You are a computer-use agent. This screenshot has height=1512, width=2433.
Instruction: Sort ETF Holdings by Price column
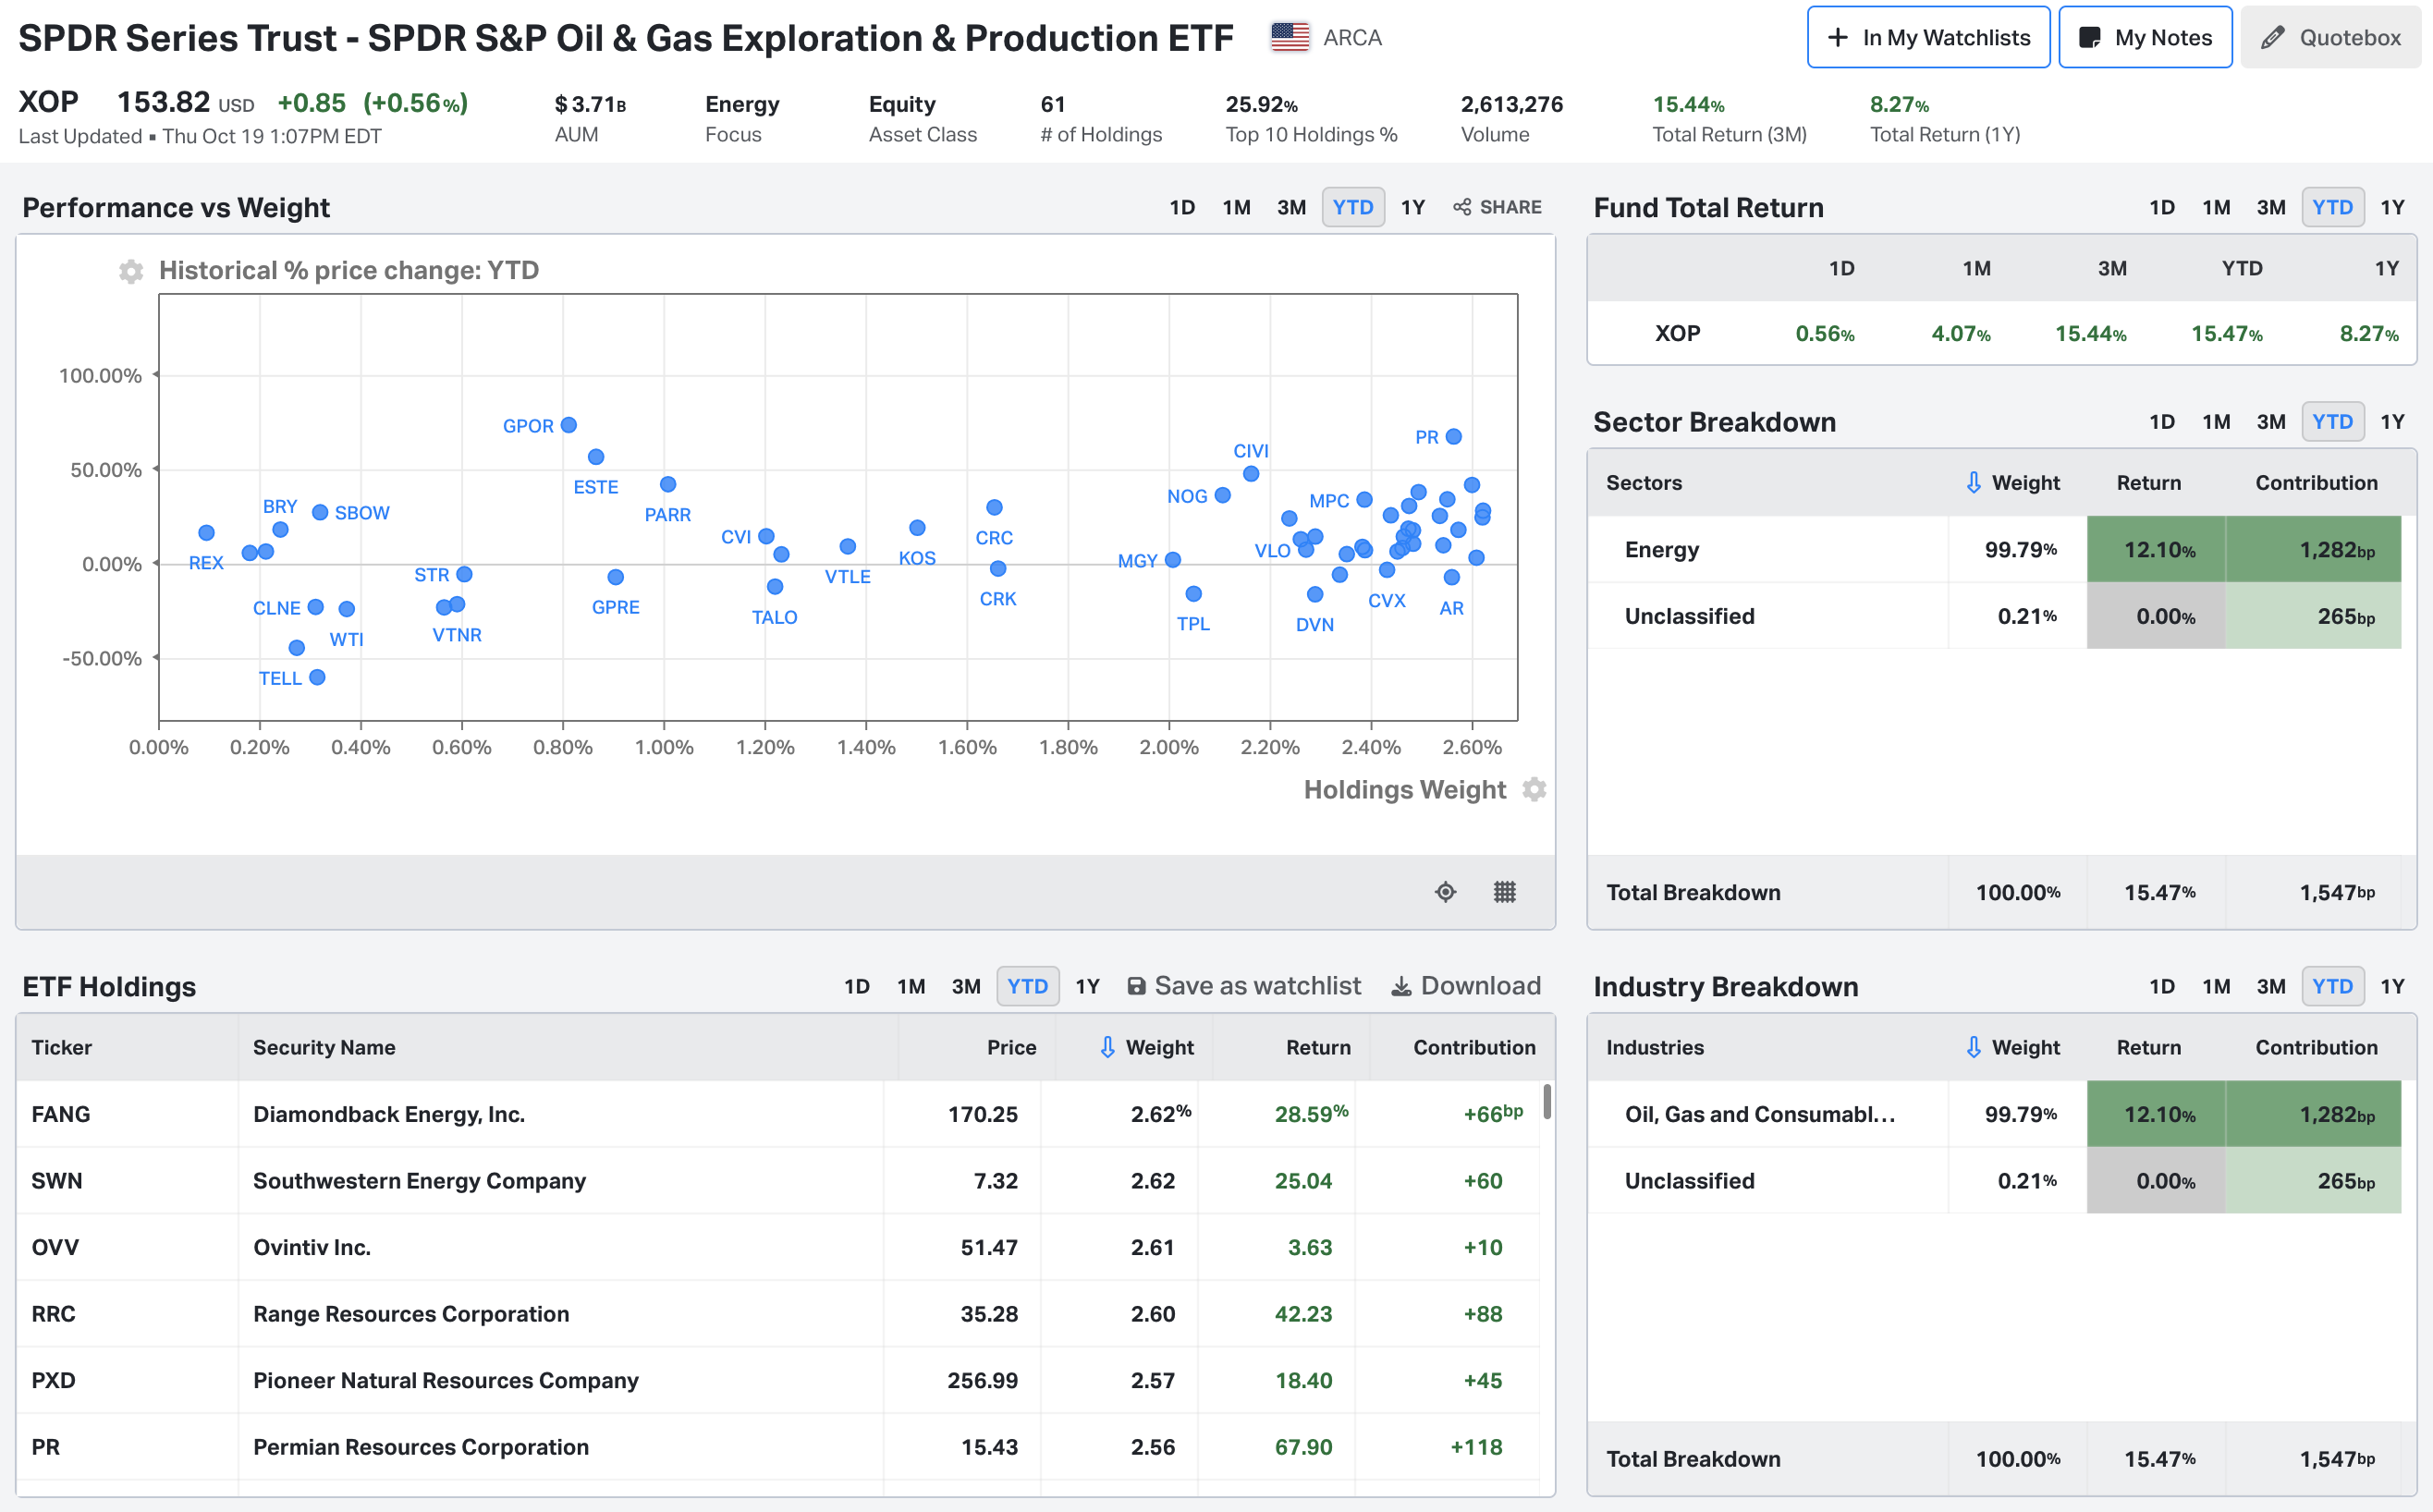[x=1011, y=1047]
